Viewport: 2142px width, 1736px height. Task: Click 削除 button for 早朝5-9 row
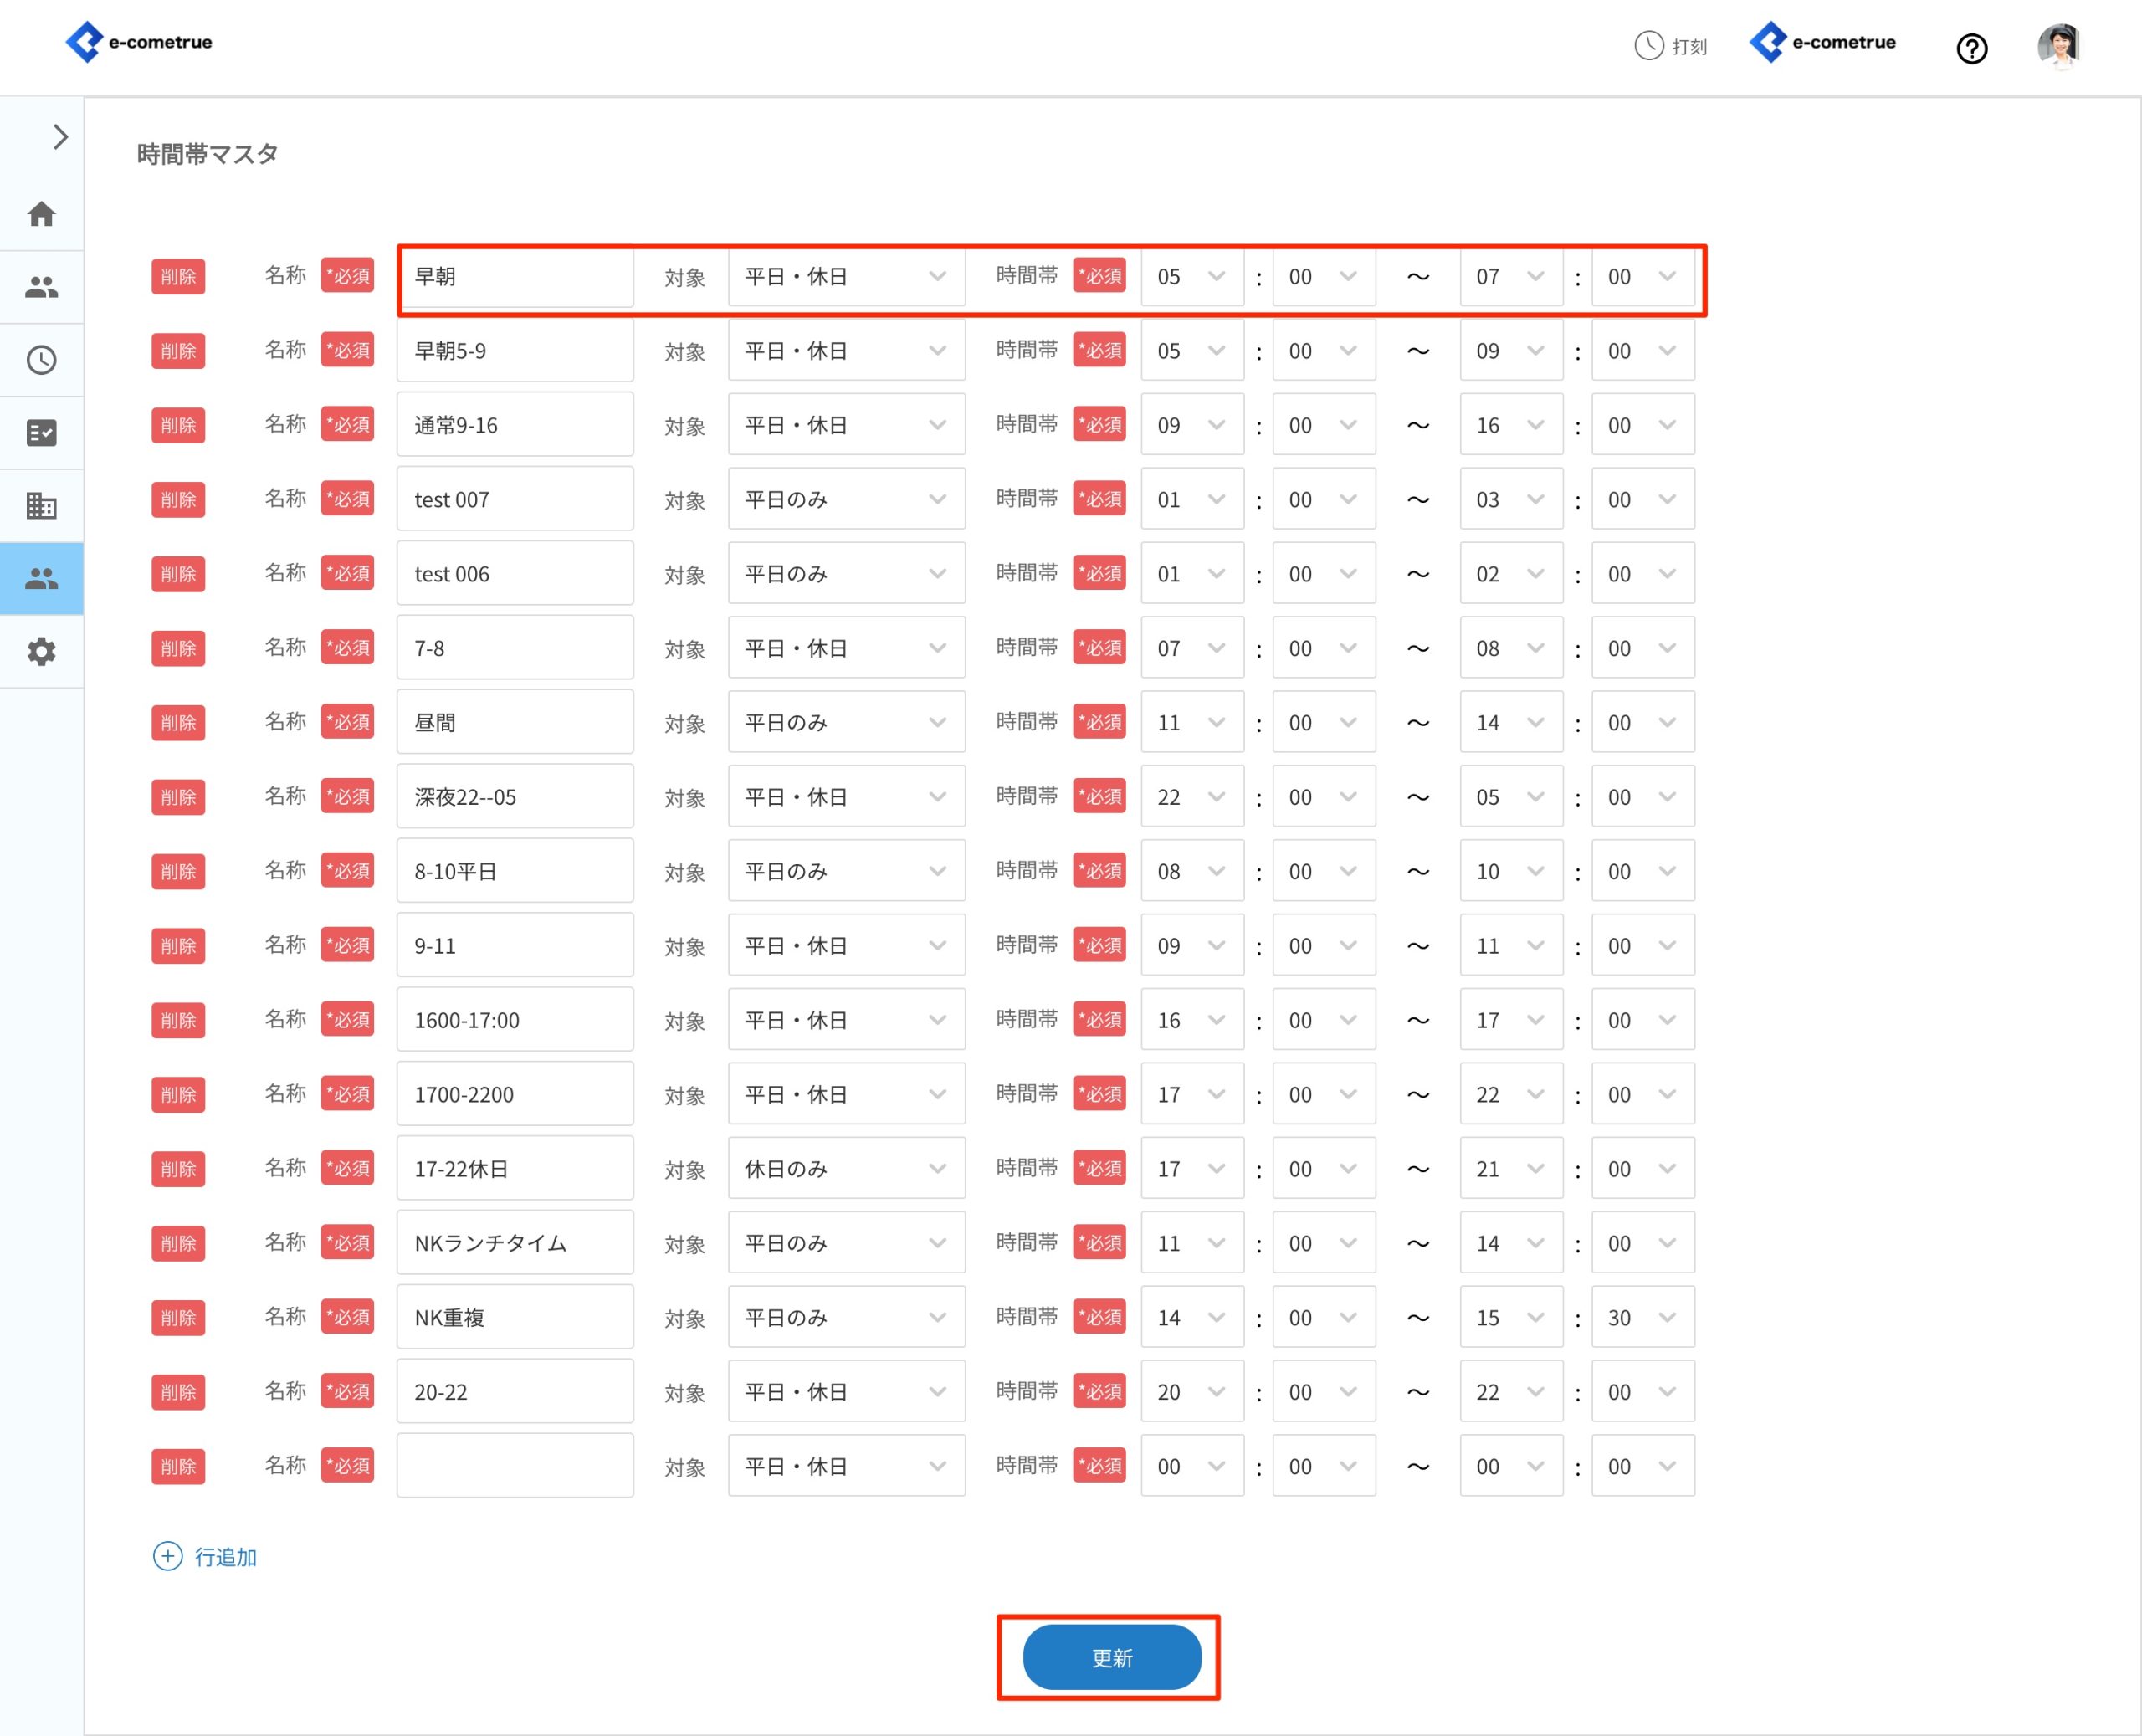(178, 351)
